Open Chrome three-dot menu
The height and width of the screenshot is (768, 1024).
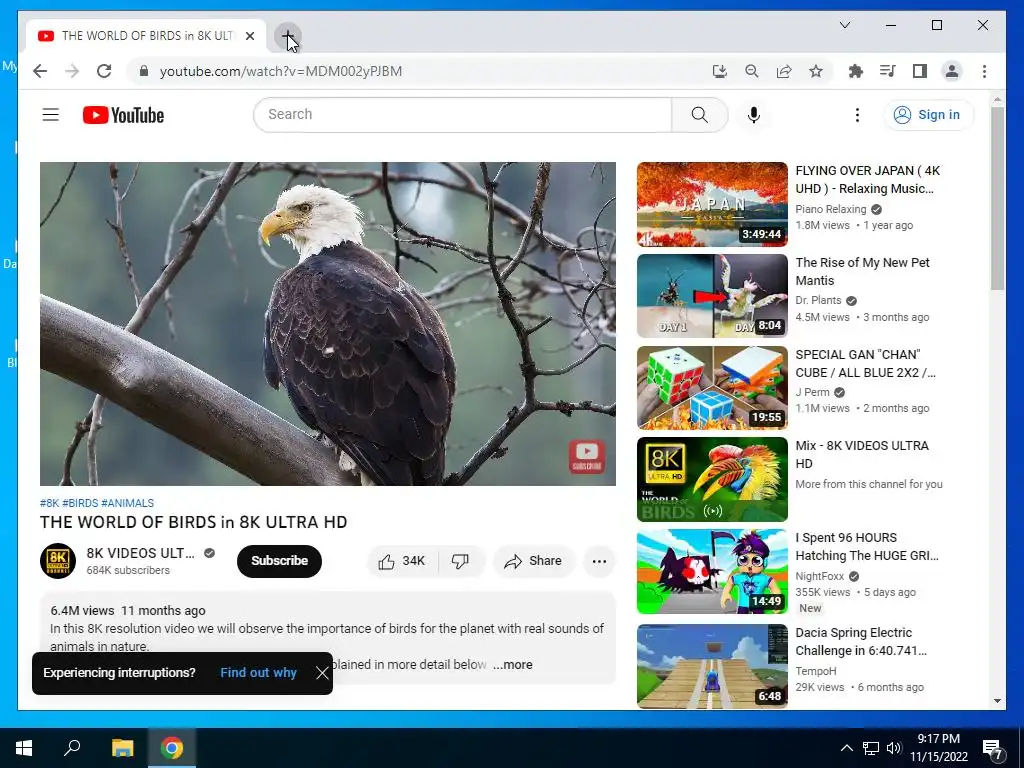tap(984, 71)
